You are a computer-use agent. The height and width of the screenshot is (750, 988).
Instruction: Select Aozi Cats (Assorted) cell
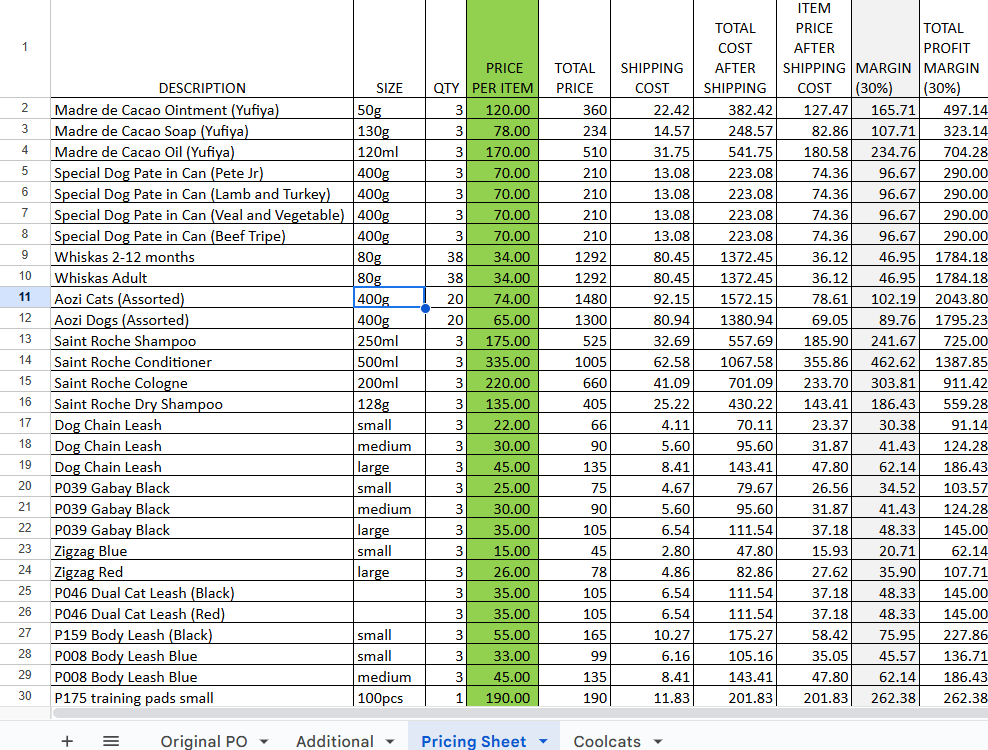pyautogui.click(x=202, y=299)
